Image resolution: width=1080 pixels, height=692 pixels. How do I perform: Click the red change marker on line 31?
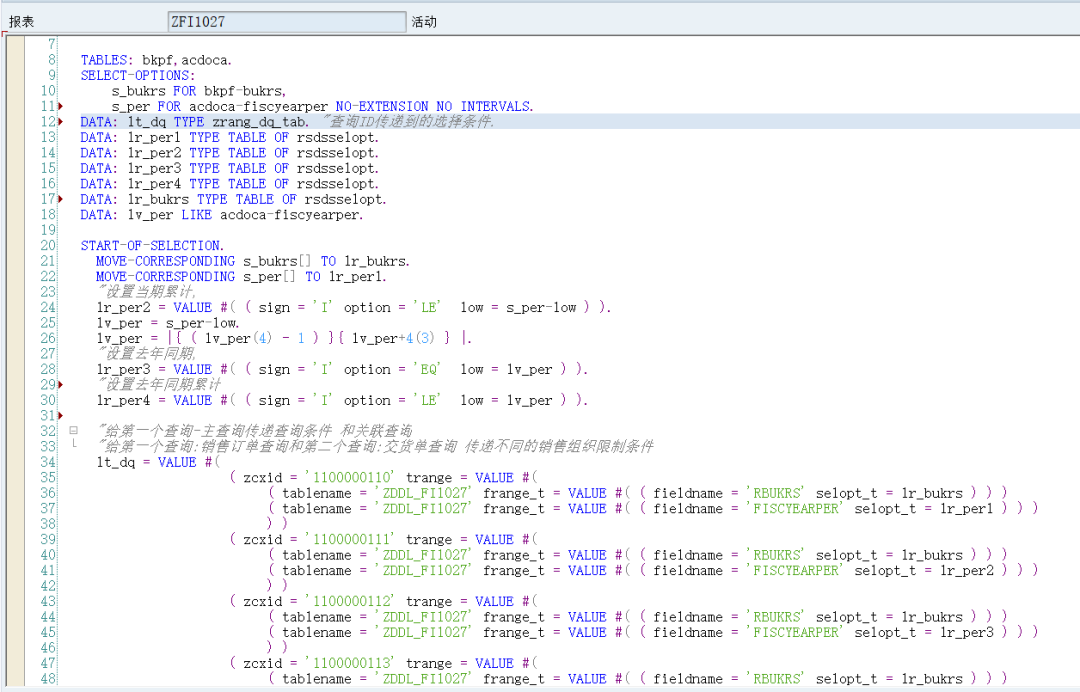point(61,416)
